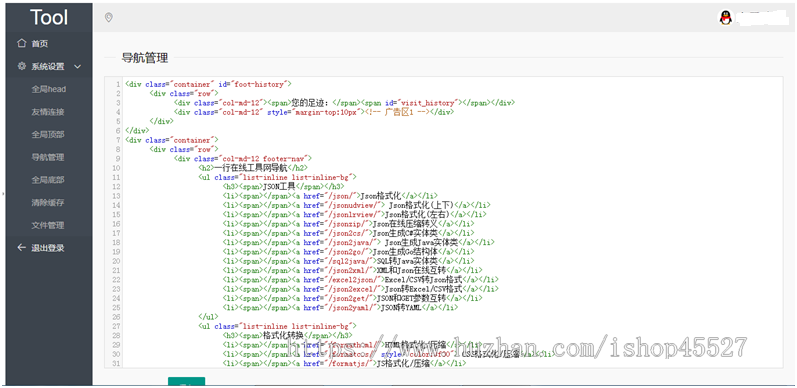Viewport: 797px width, 388px height.
Task: Open 全局底部 in the sidebar
Action: pos(48,180)
